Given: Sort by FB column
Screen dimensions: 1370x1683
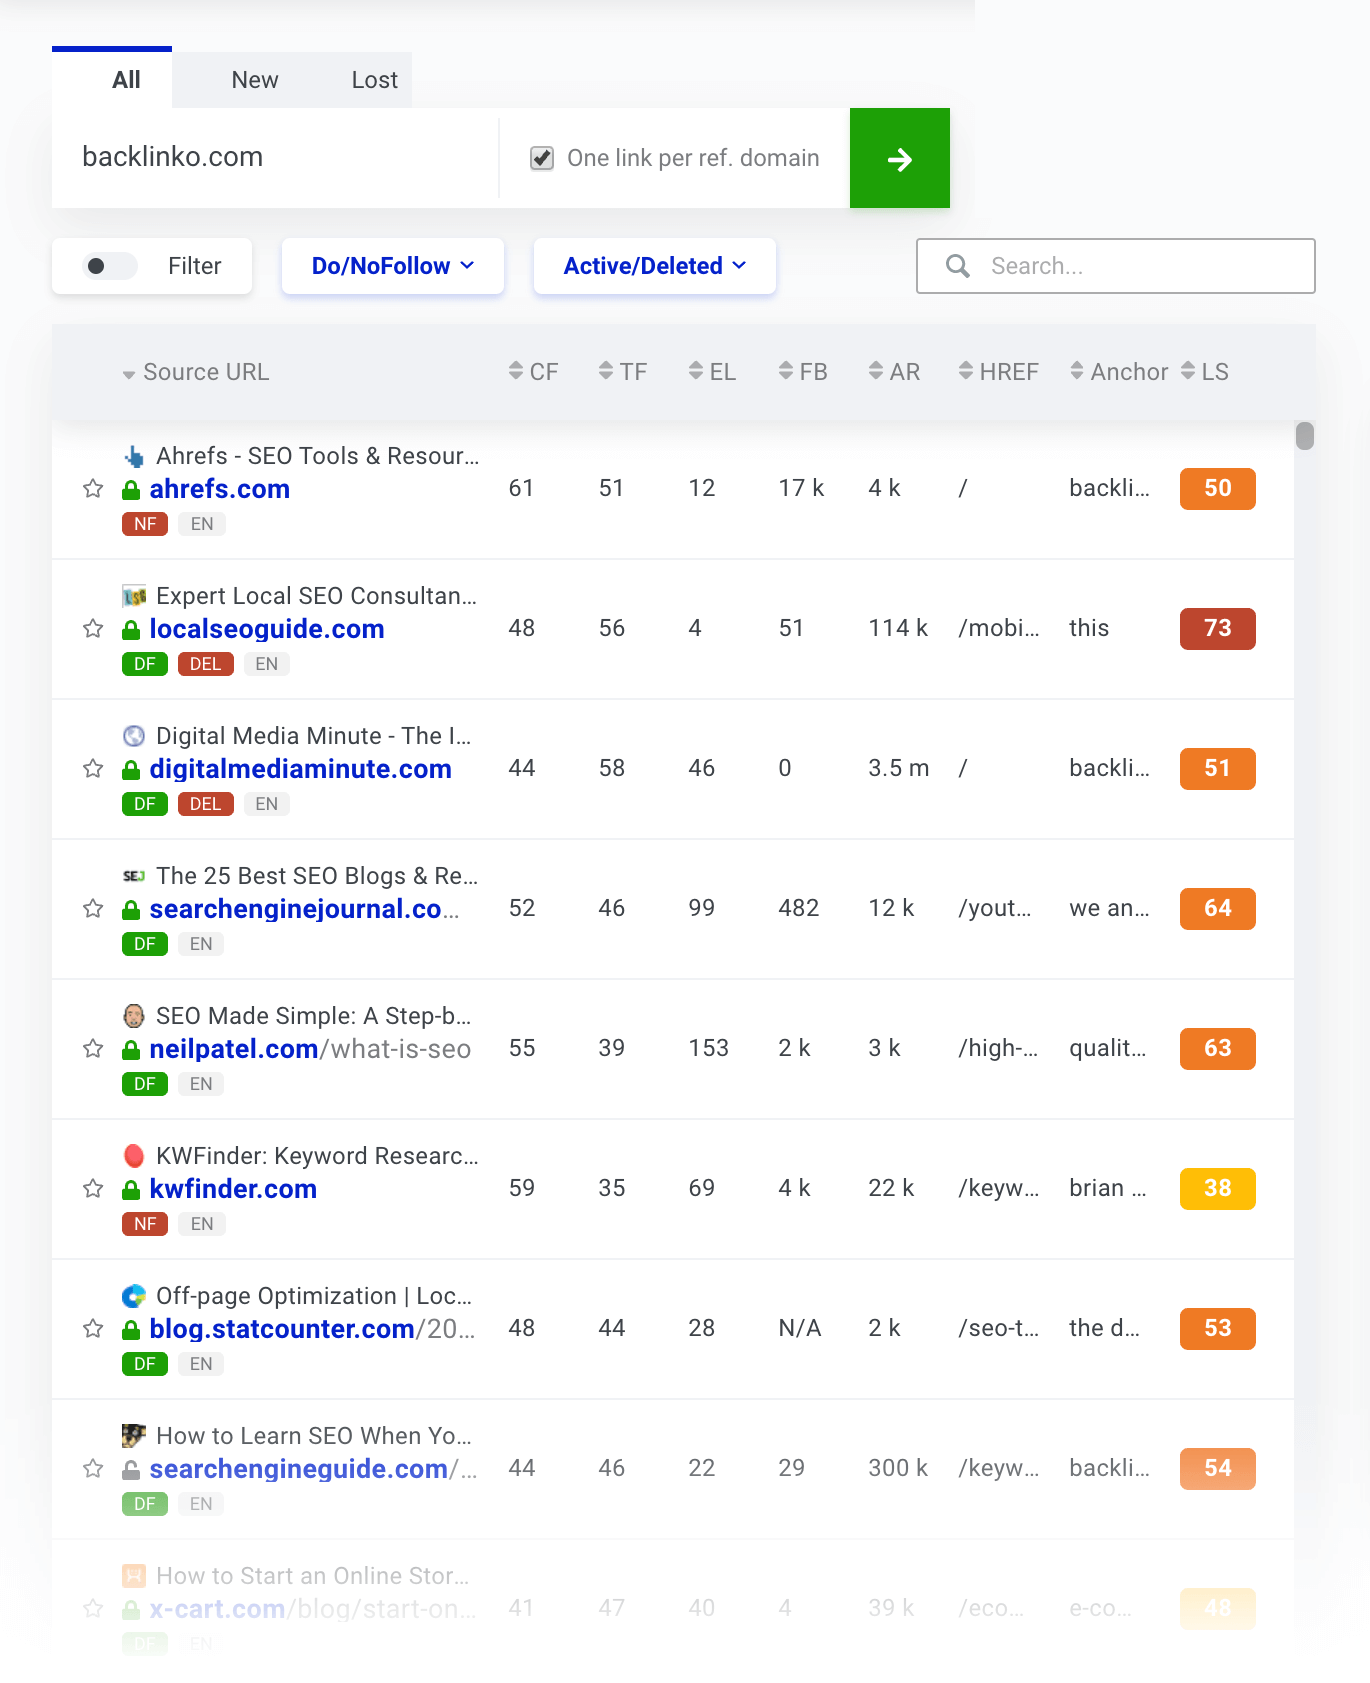Looking at the screenshot, I should click(x=803, y=372).
